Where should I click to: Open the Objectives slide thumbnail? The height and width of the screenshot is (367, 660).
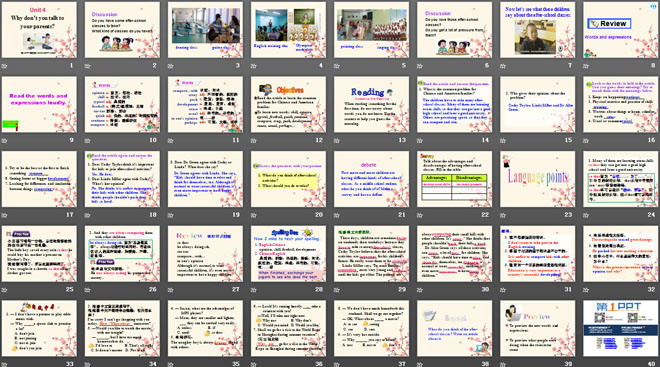click(x=288, y=104)
